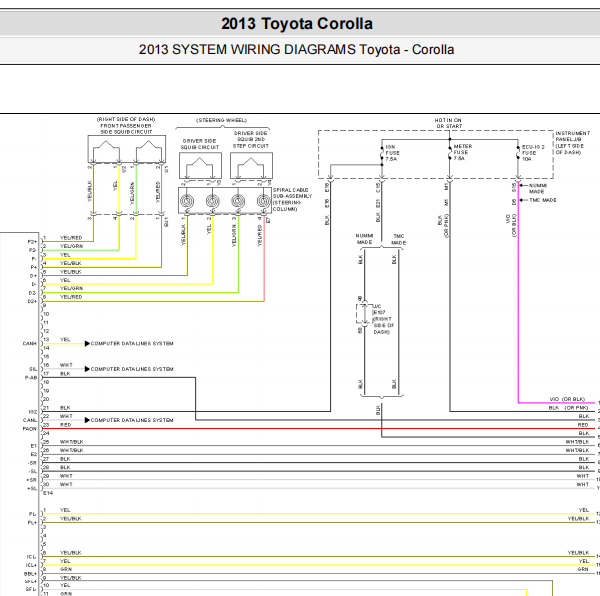Click the "D2+" terminal label

point(32,301)
